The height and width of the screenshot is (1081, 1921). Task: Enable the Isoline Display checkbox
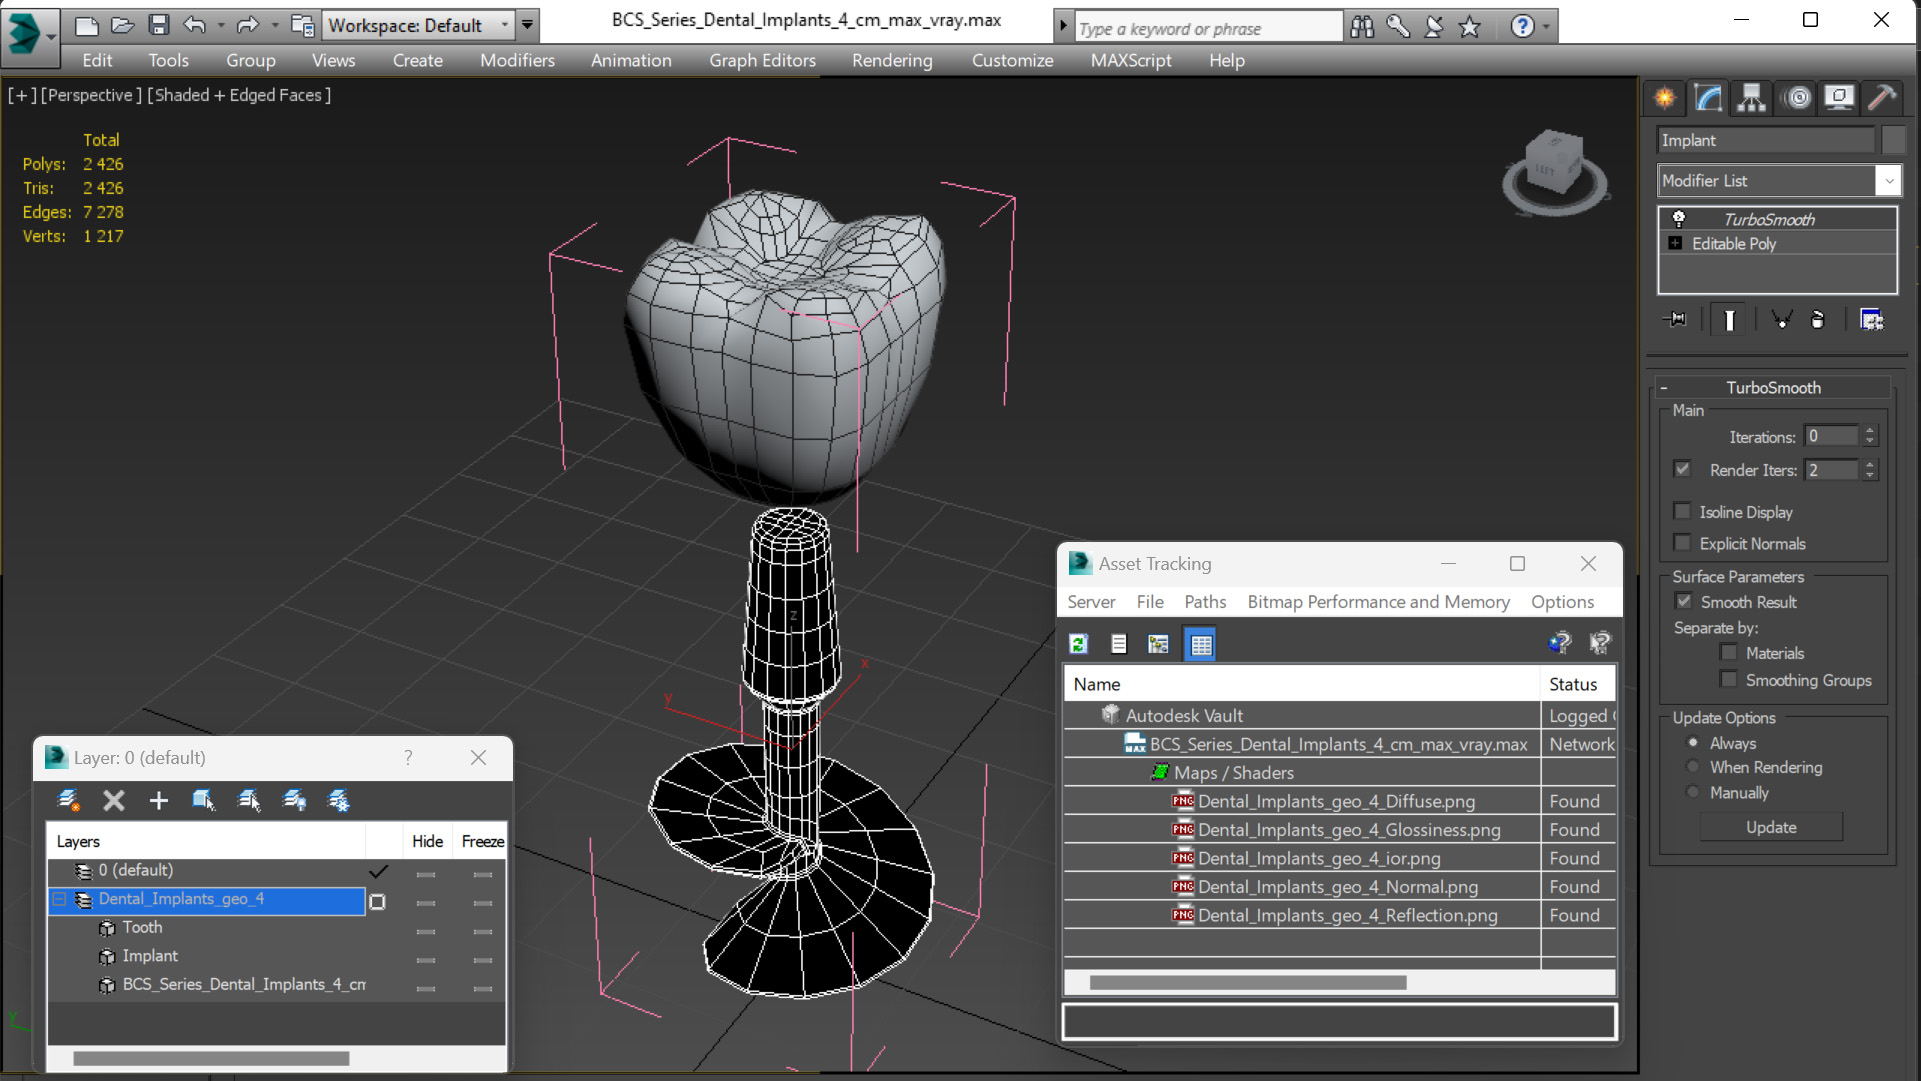click(x=1682, y=512)
